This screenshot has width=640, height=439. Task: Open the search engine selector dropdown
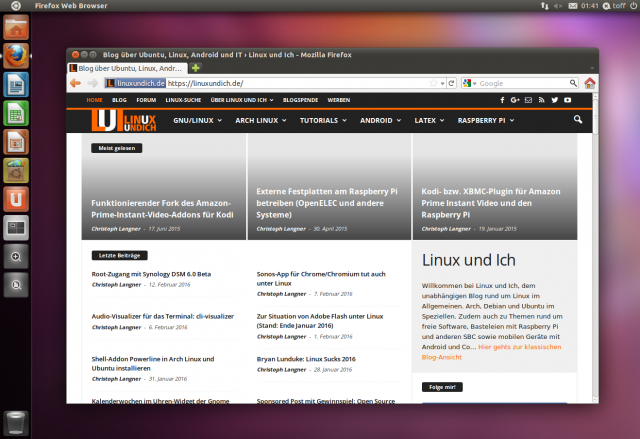tap(471, 83)
